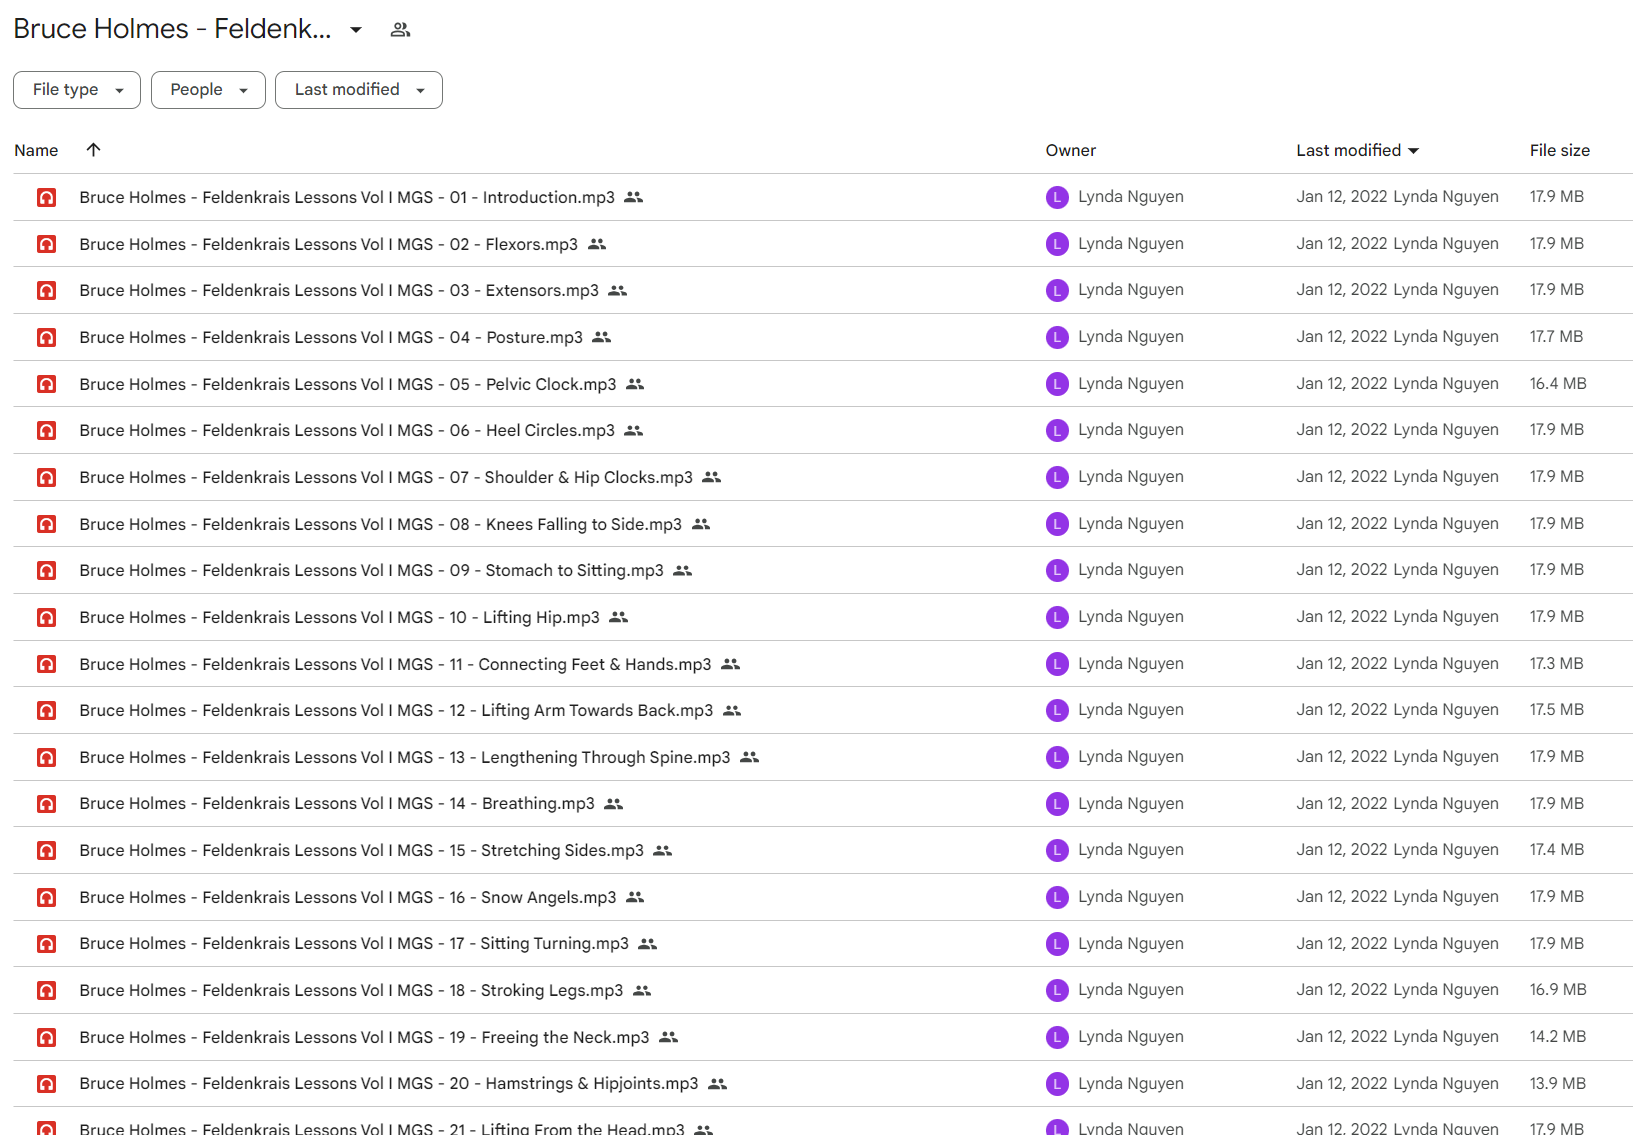Click owner name in 12 - Lifting Arm Towards Back row
1633x1135 pixels.
click(1131, 710)
